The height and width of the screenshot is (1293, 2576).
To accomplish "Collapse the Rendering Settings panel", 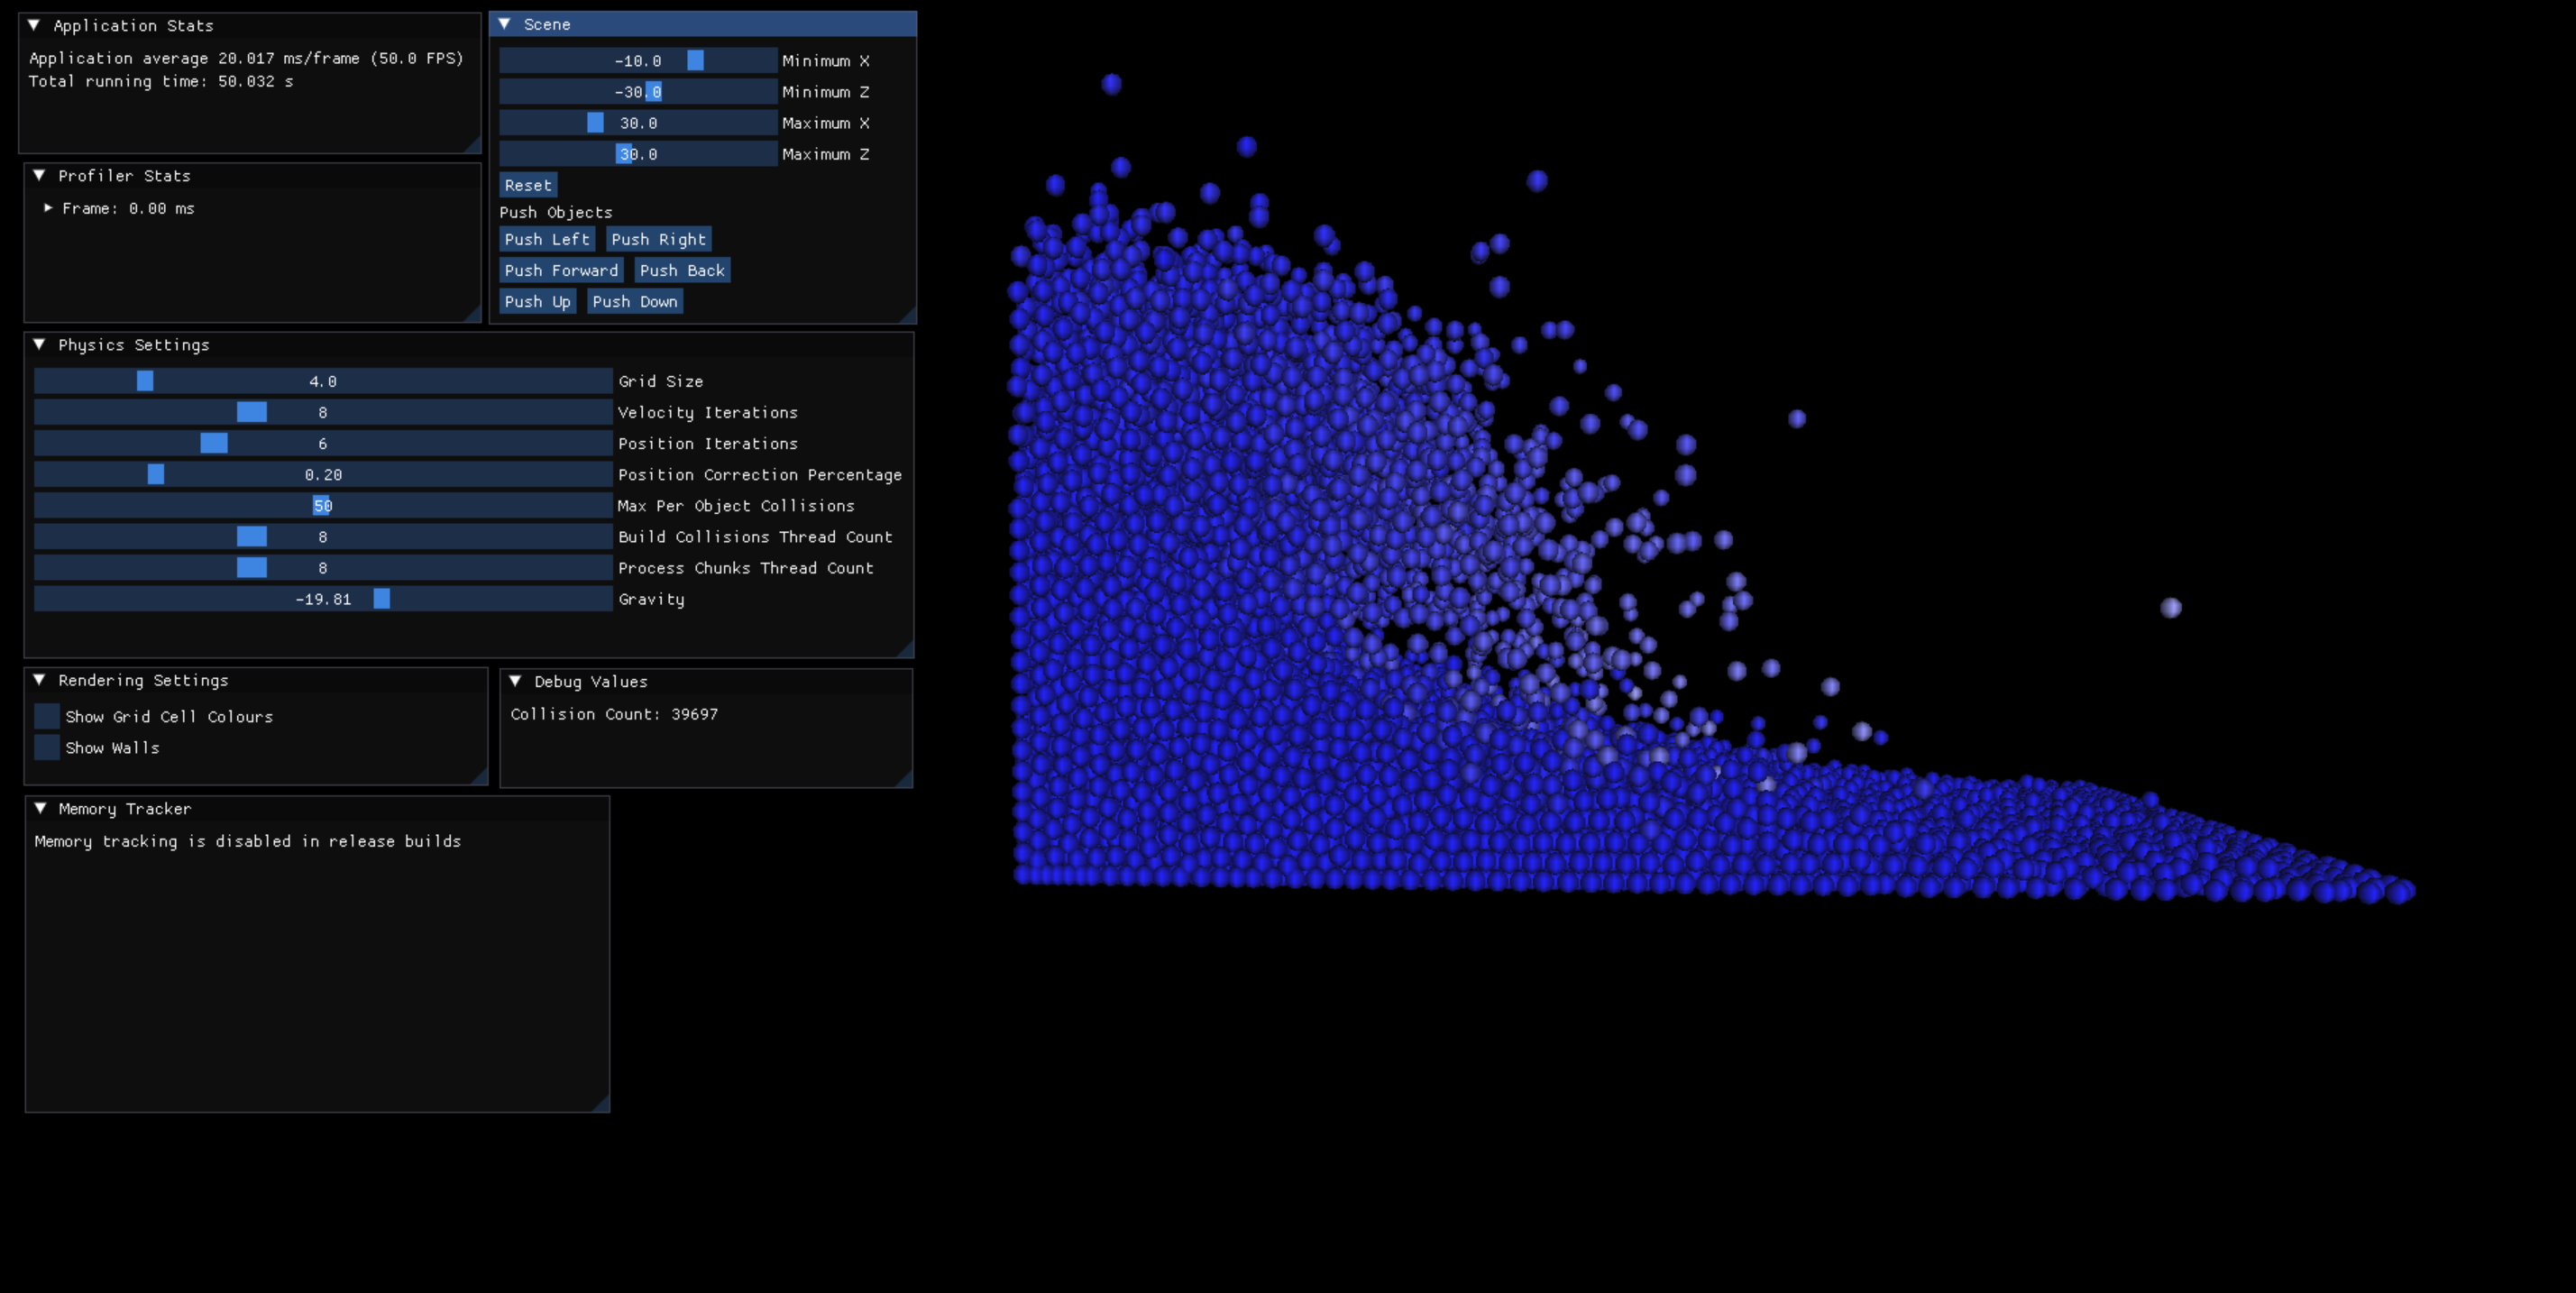I will pos(40,680).
